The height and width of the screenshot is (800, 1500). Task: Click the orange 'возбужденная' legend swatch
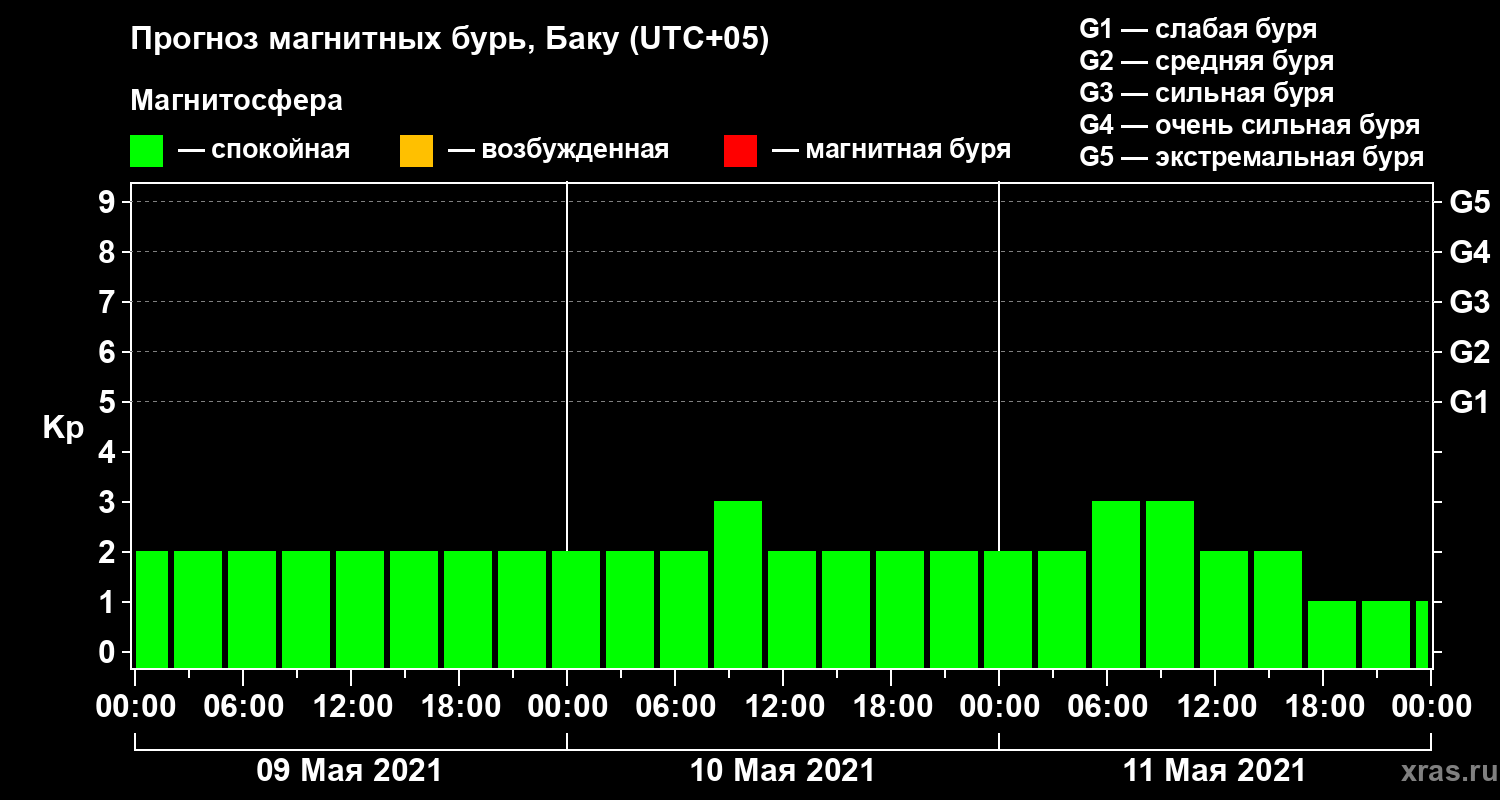[416, 151]
